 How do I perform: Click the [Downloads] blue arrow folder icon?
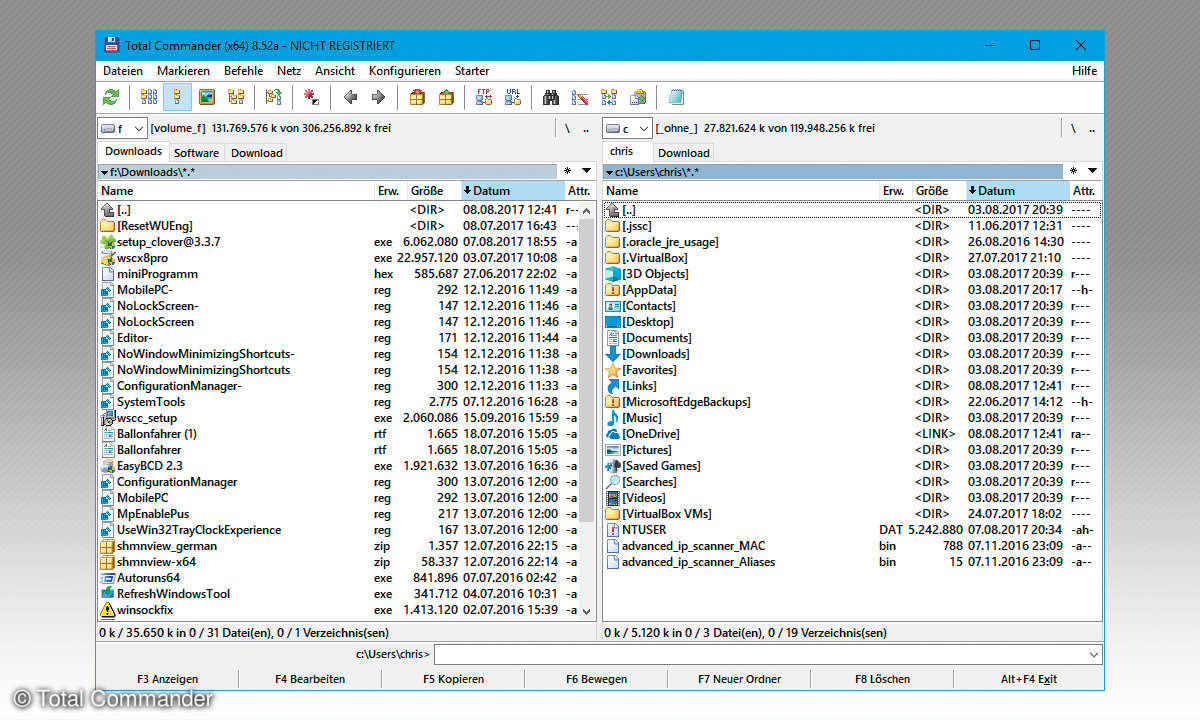click(x=613, y=354)
